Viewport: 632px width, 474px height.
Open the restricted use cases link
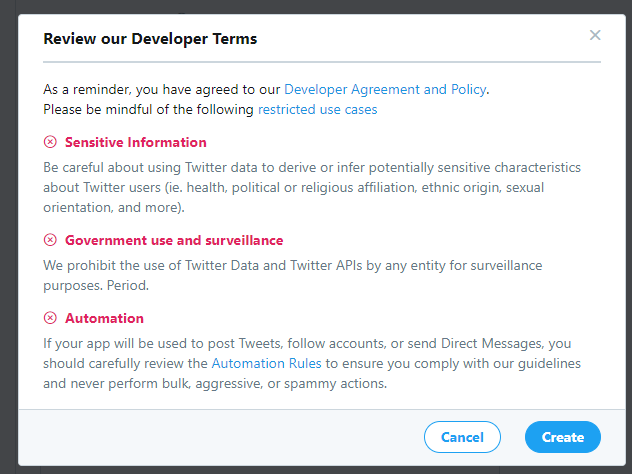317,109
